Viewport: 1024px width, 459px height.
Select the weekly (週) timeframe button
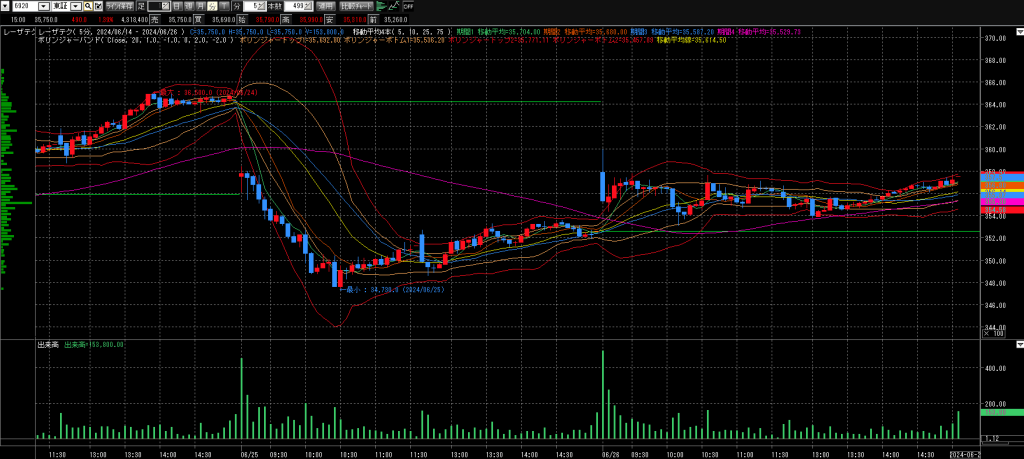pyautogui.click(x=188, y=6)
